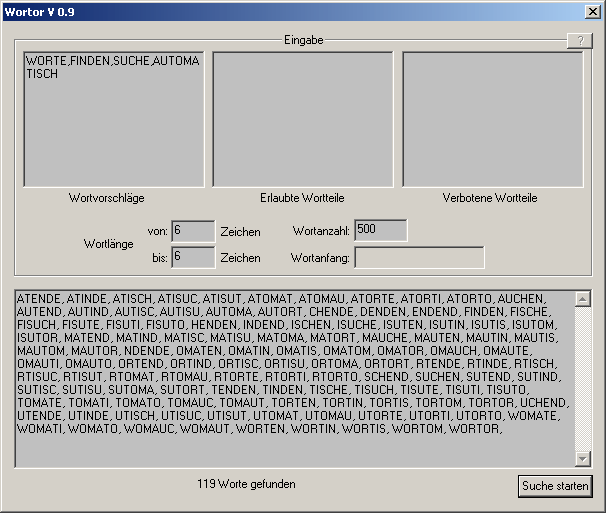The width and height of the screenshot is (606, 513).
Task: Click the Wortanzahl field showing 500
Action: (x=380, y=231)
